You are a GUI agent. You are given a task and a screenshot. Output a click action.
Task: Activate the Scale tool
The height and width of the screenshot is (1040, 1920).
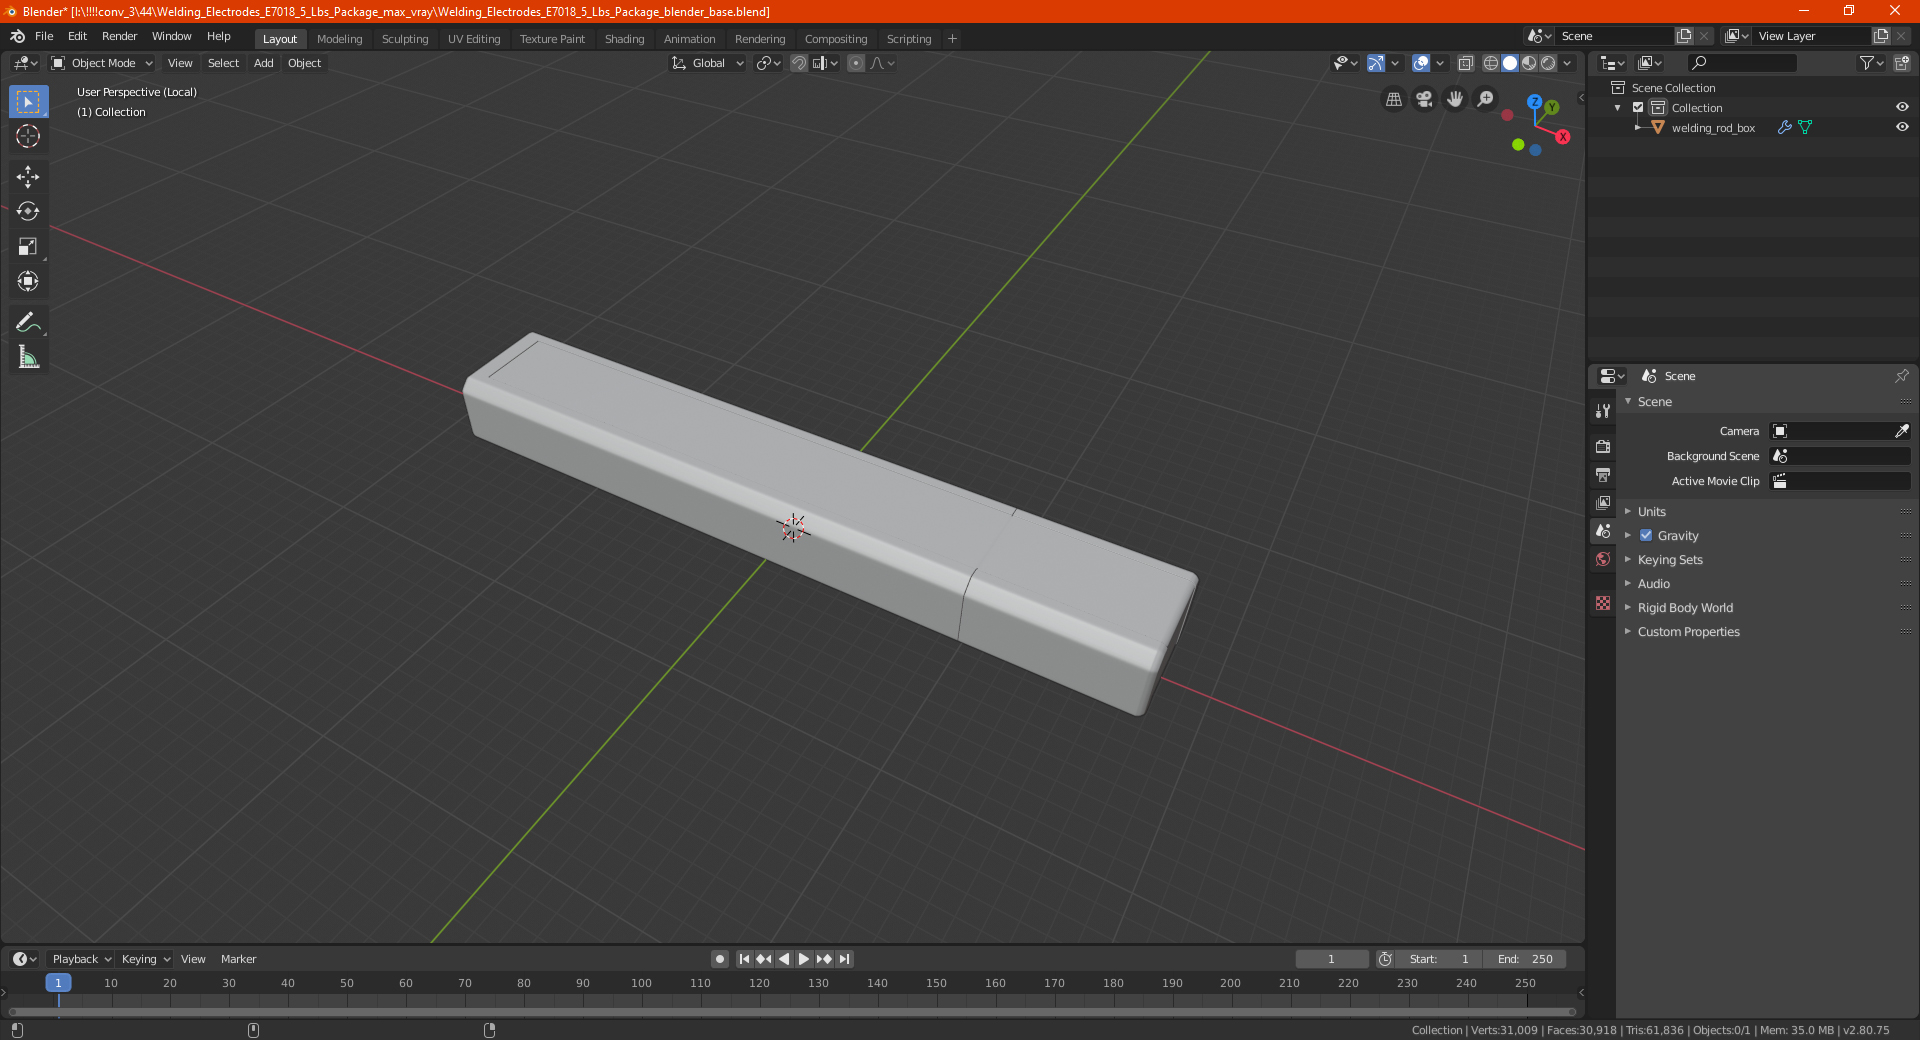28,246
